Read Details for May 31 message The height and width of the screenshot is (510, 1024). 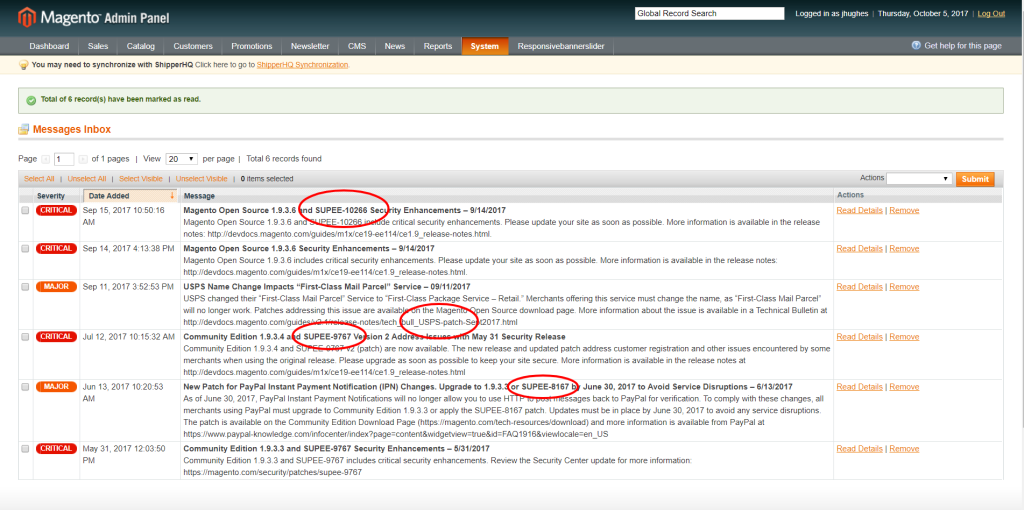[859, 449]
